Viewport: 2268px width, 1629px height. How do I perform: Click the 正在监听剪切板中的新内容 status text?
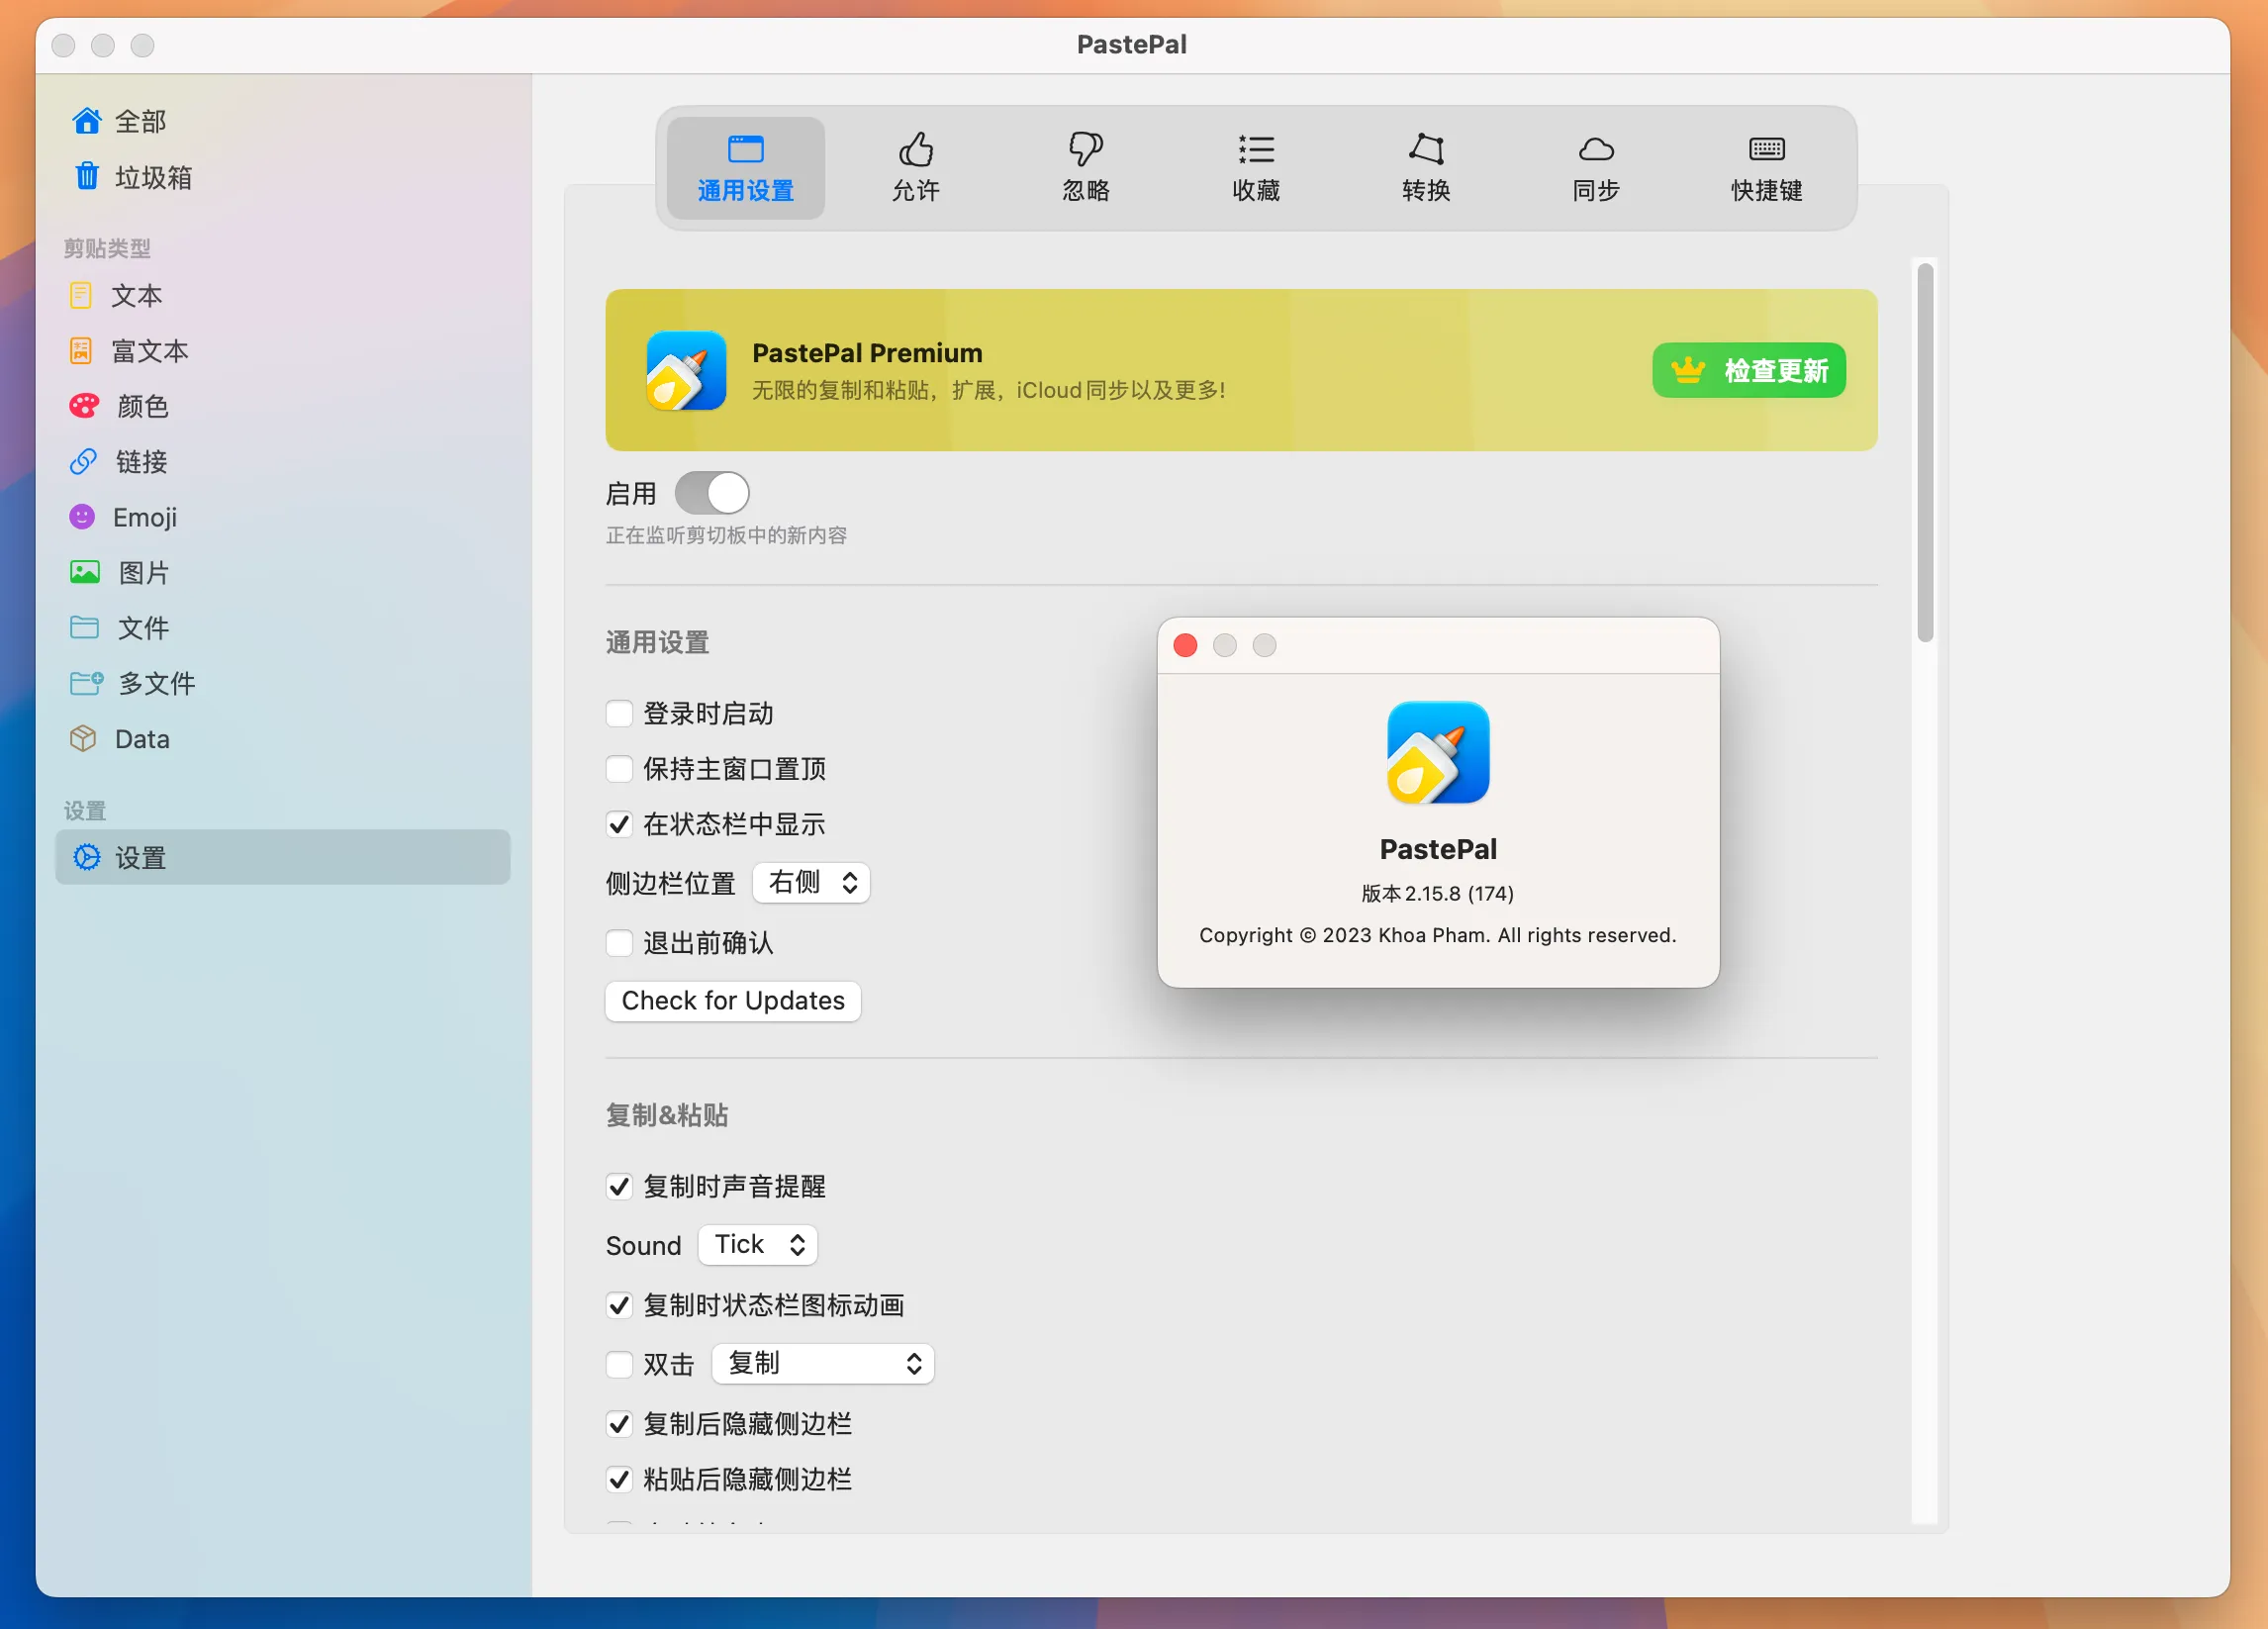click(726, 535)
